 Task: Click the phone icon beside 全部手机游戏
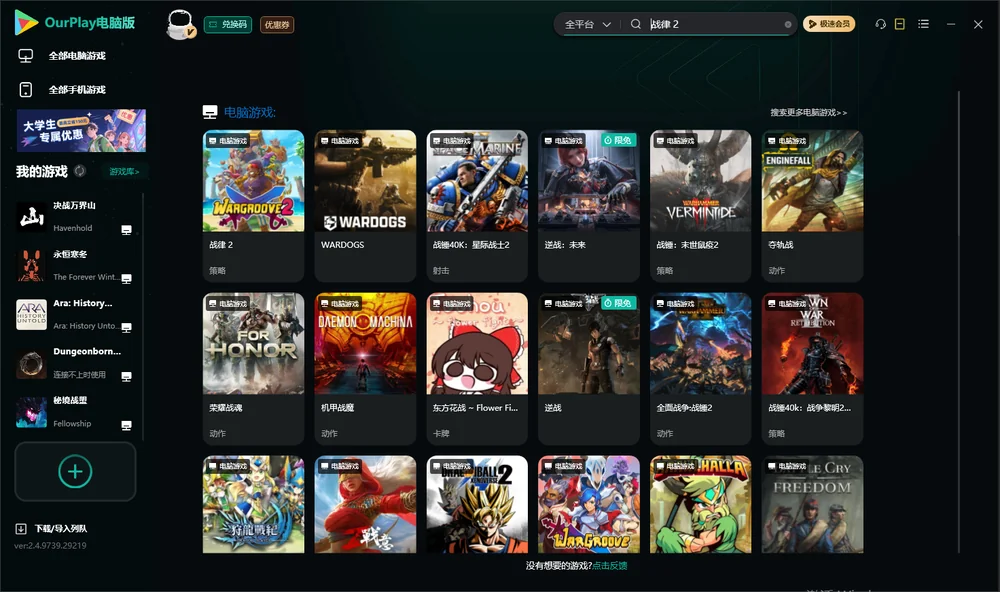tap(26, 90)
